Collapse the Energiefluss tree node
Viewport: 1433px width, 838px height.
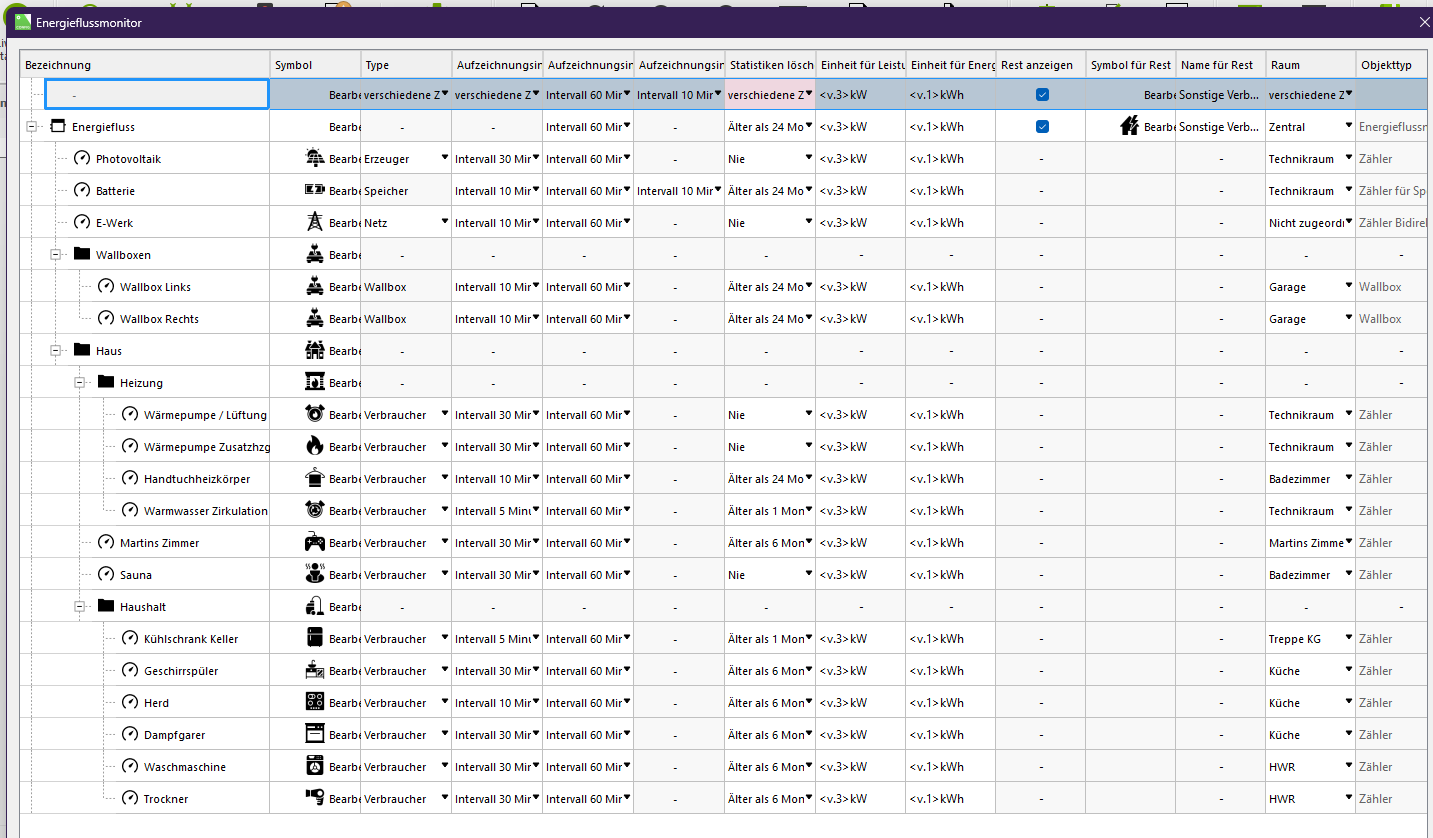tap(33, 127)
